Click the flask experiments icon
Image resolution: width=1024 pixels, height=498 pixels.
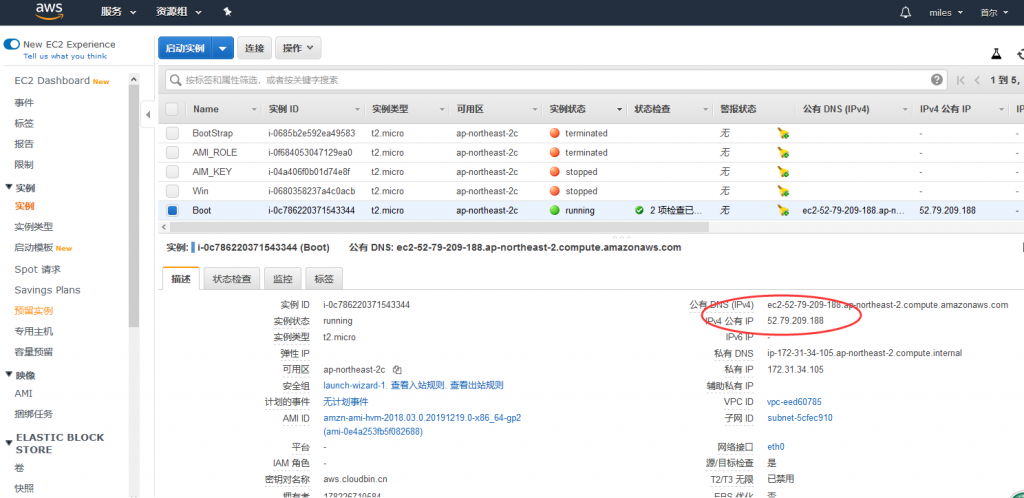coord(996,54)
